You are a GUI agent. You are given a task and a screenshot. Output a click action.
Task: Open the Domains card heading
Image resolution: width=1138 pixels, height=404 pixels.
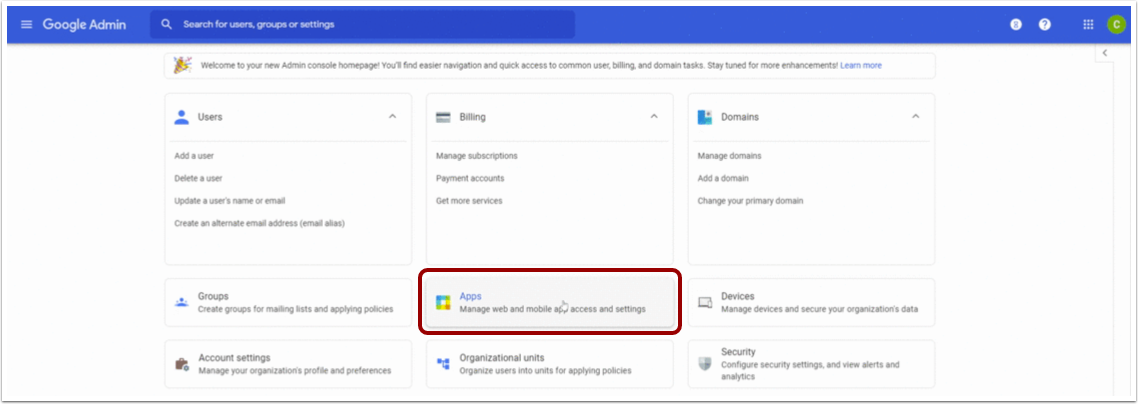[740, 117]
